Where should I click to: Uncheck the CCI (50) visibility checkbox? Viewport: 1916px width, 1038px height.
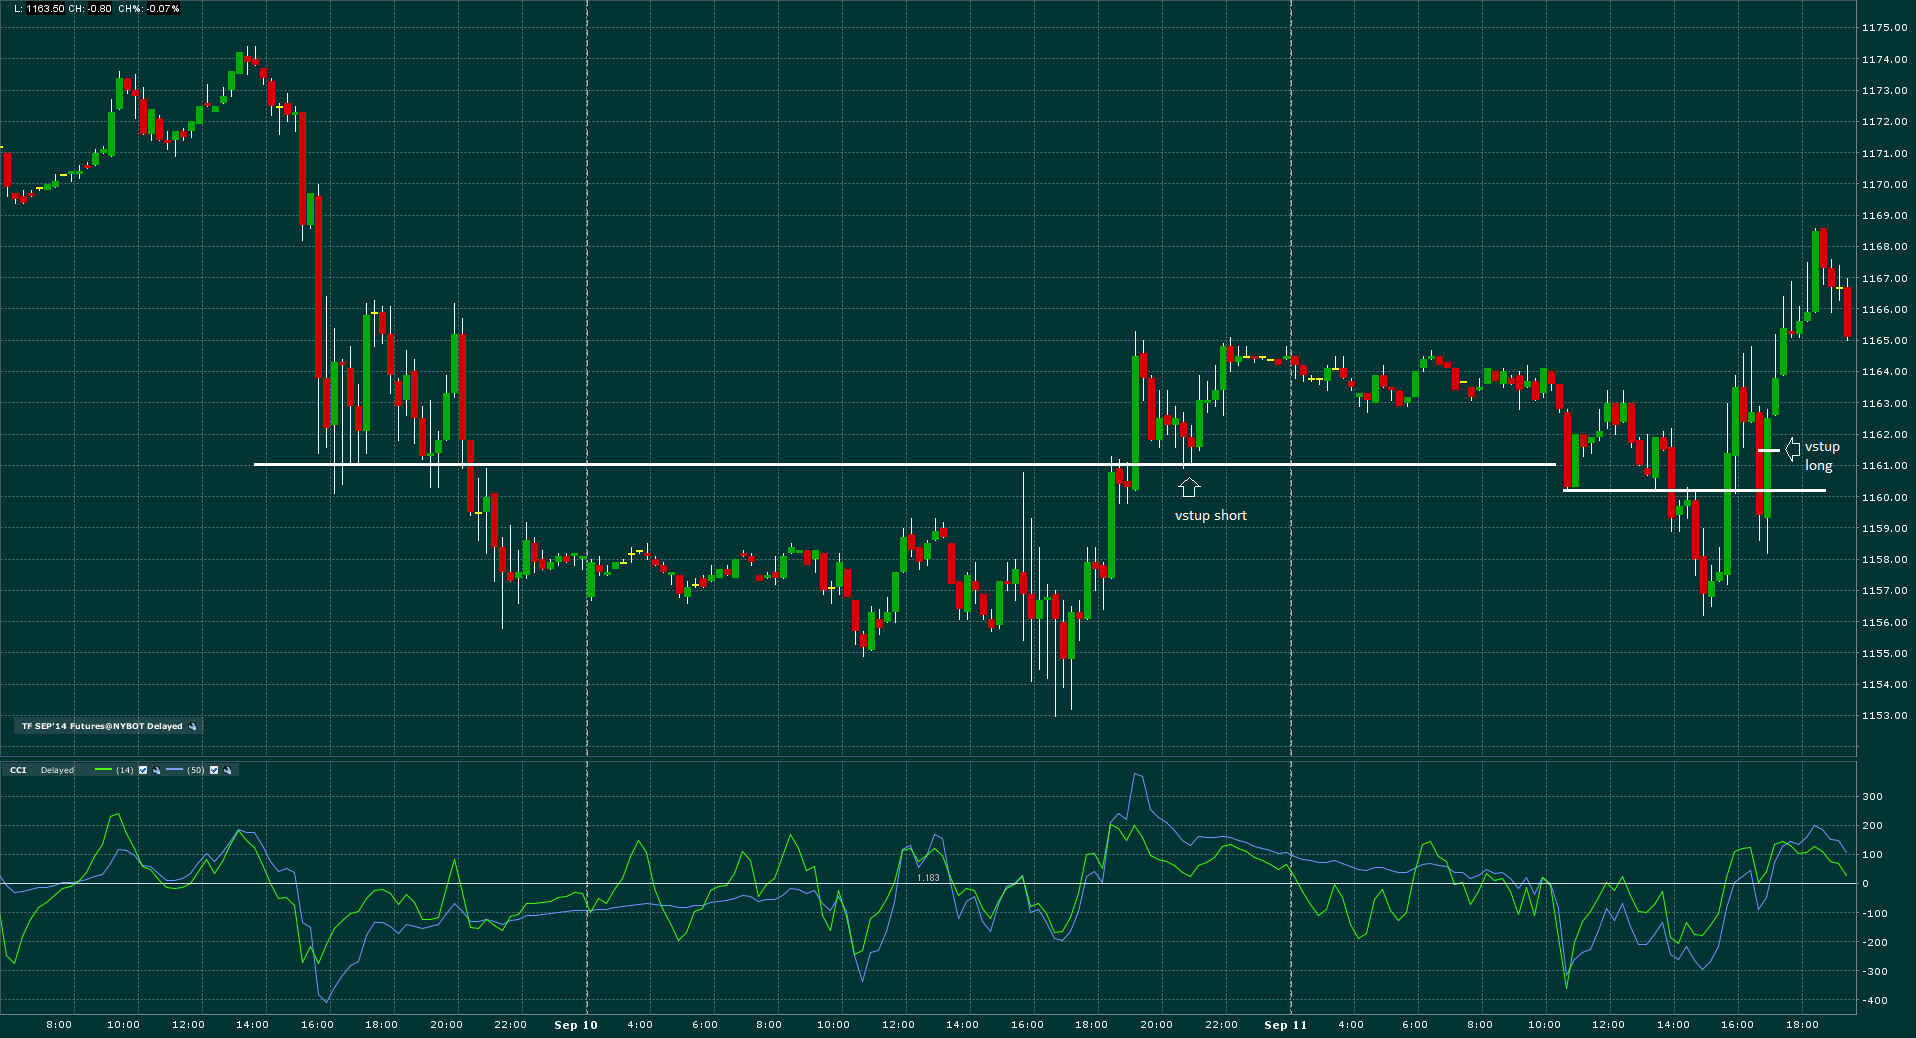[x=214, y=770]
